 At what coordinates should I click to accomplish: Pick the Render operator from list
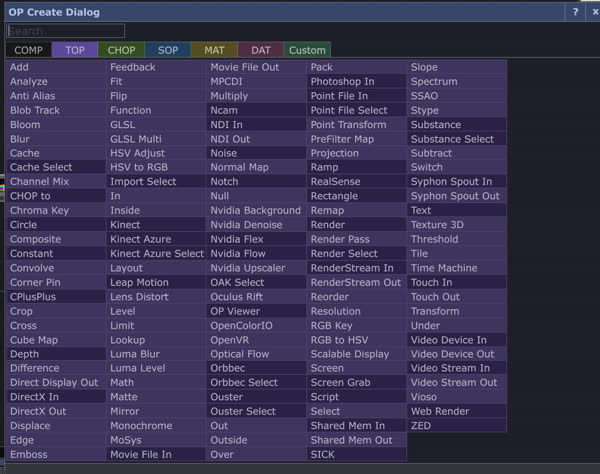[356, 225]
